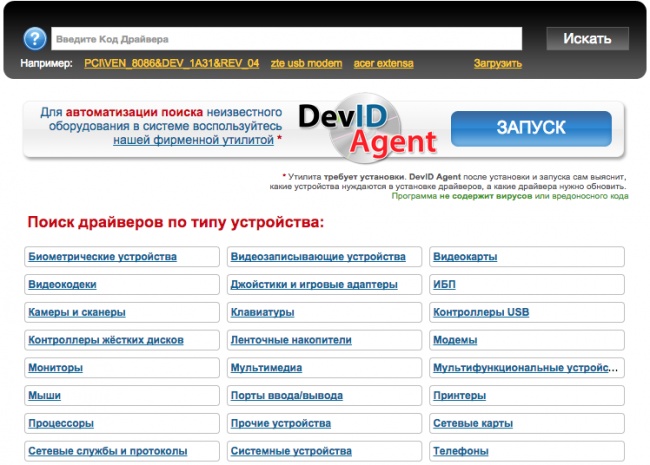The height and width of the screenshot is (465, 650).
Task: Open the PCI\VEN_8086&DEV_1A31&REV_04 example link
Action: (171, 63)
